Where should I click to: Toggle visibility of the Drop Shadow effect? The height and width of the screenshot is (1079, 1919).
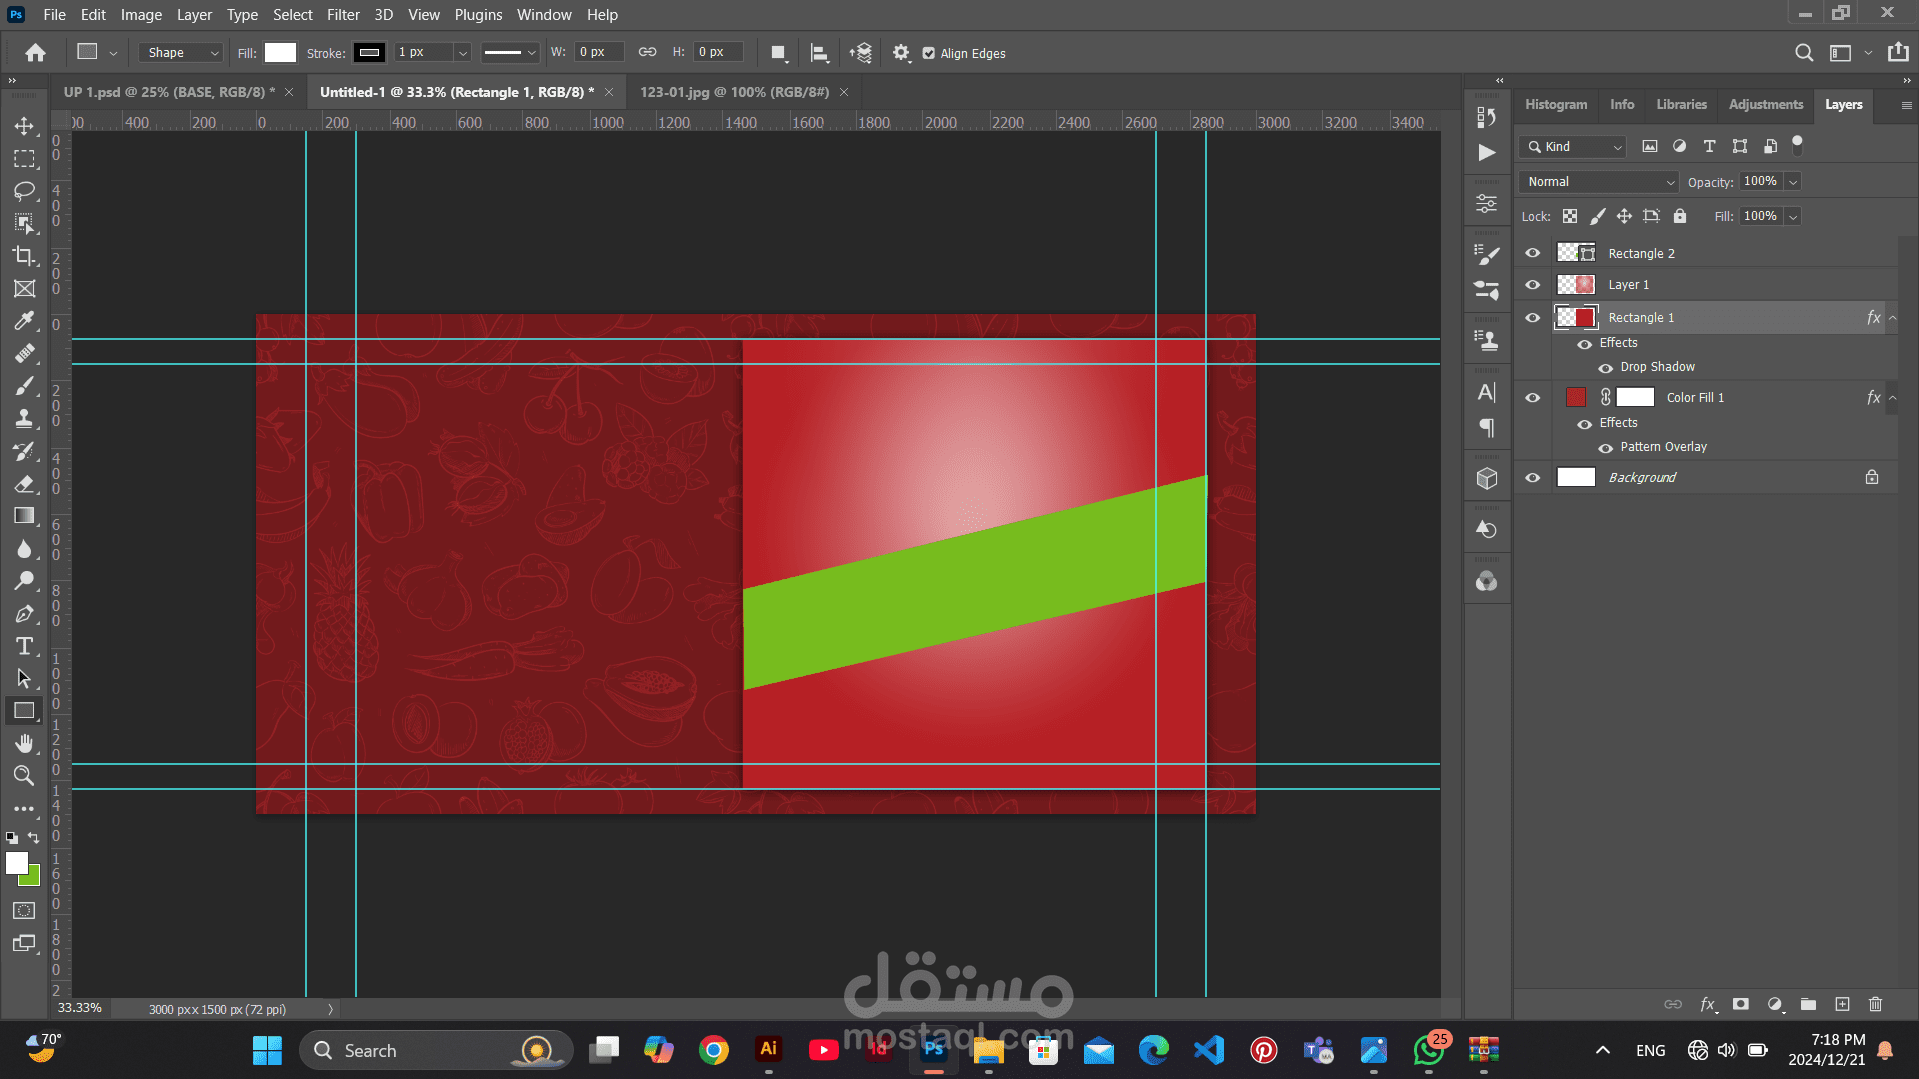(1605, 367)
